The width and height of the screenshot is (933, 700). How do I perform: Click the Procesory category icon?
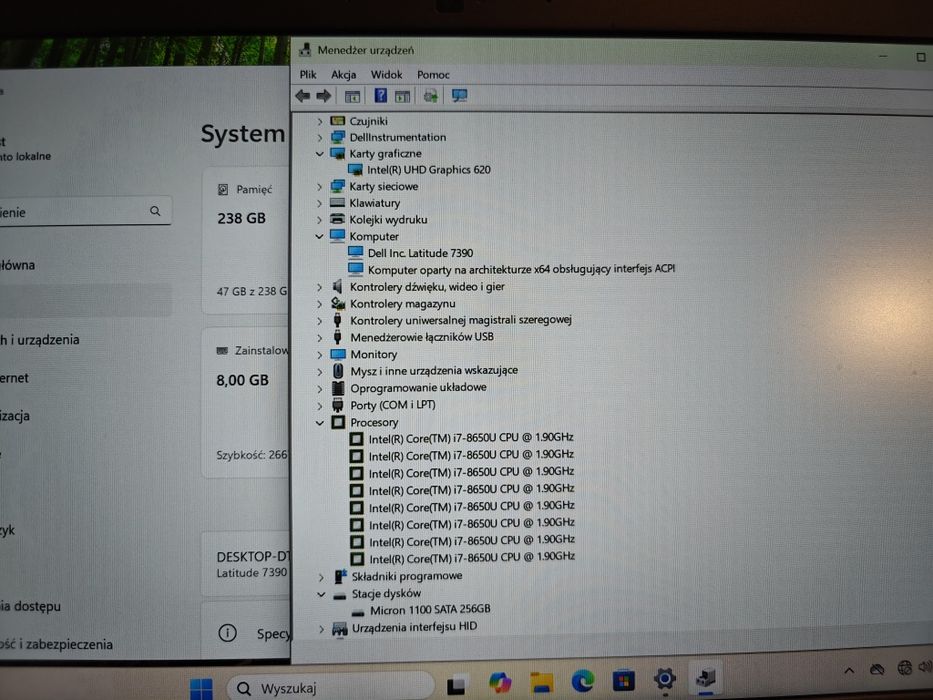pos(338,423)
